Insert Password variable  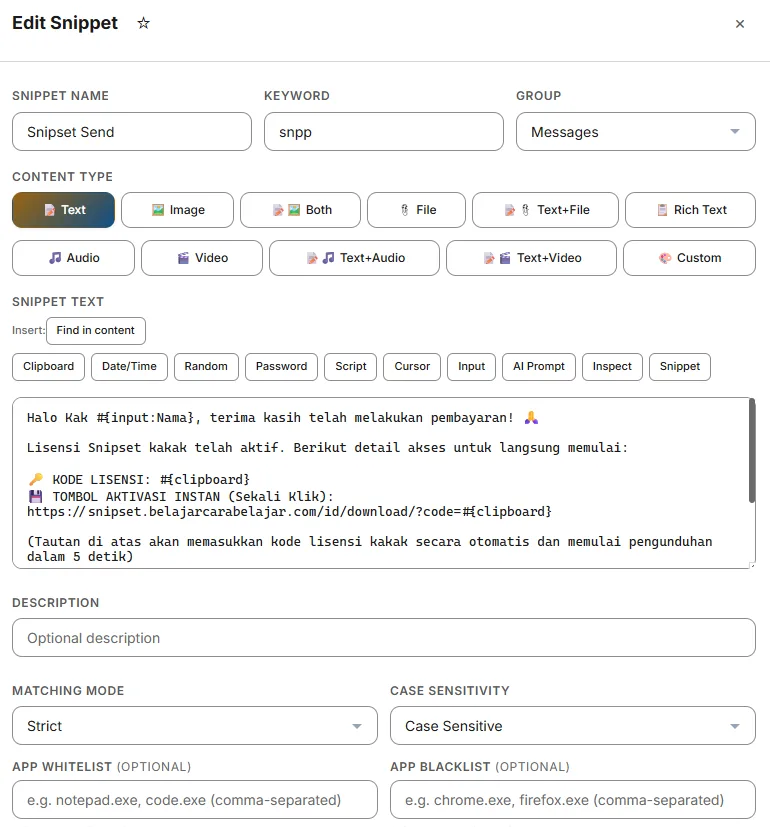[x=282, y=367]
